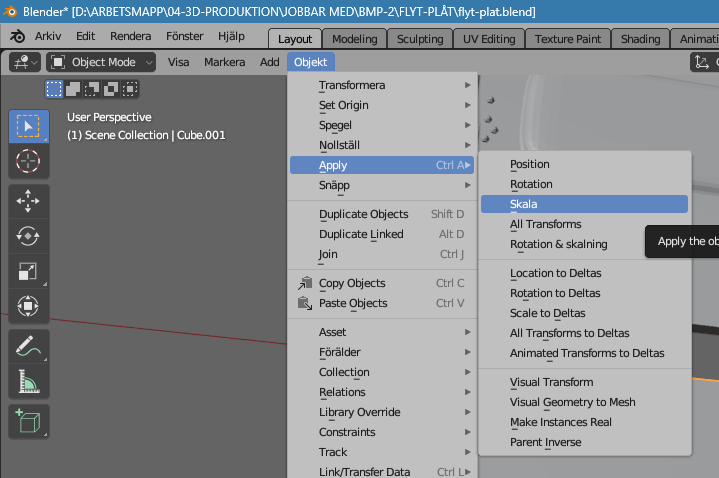The height and width of the screenshot is (478, 719).
Task: Choose the Invert selection mode icon
Action: point(111,89)
